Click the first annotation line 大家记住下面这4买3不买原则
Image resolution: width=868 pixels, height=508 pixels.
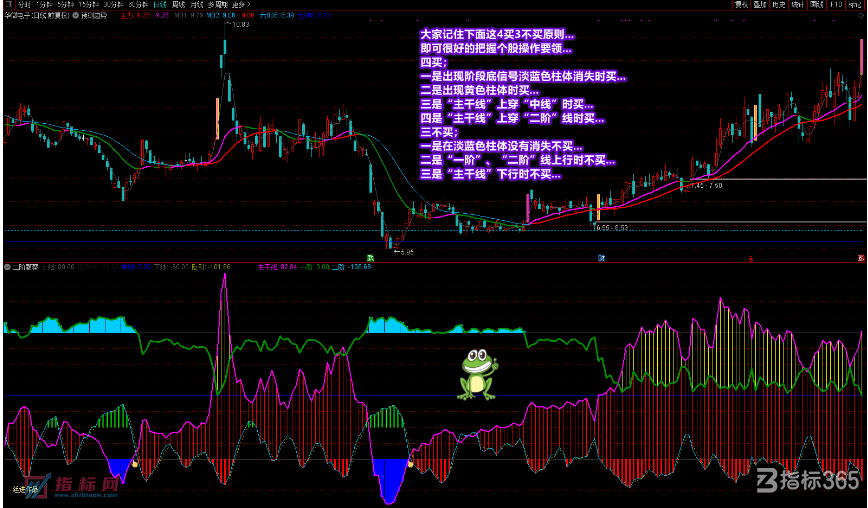[497, 35]
